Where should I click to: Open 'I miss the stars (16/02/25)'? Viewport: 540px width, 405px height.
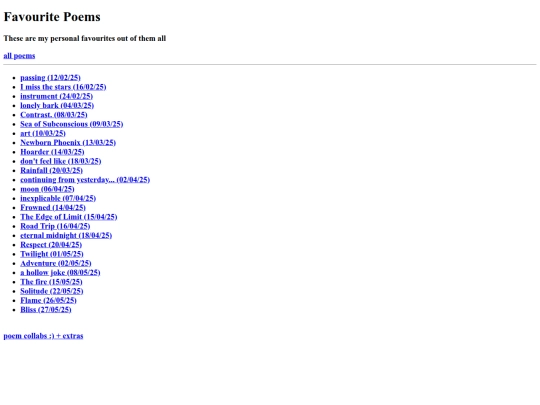point(63,87)
